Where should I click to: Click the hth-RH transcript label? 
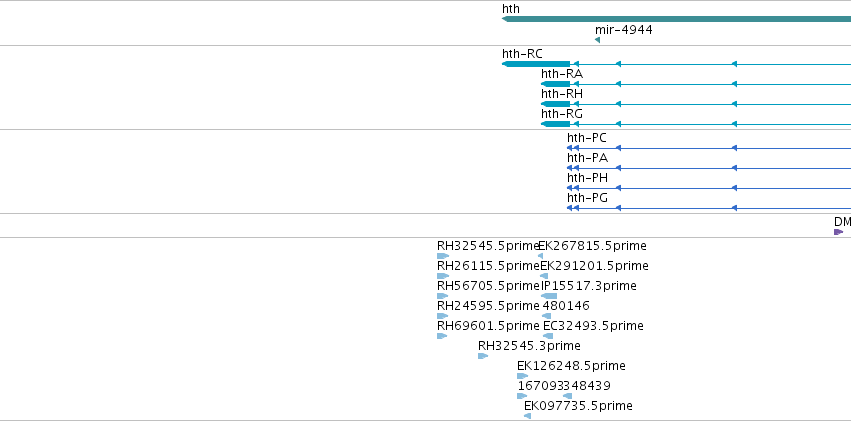point(562,94)
